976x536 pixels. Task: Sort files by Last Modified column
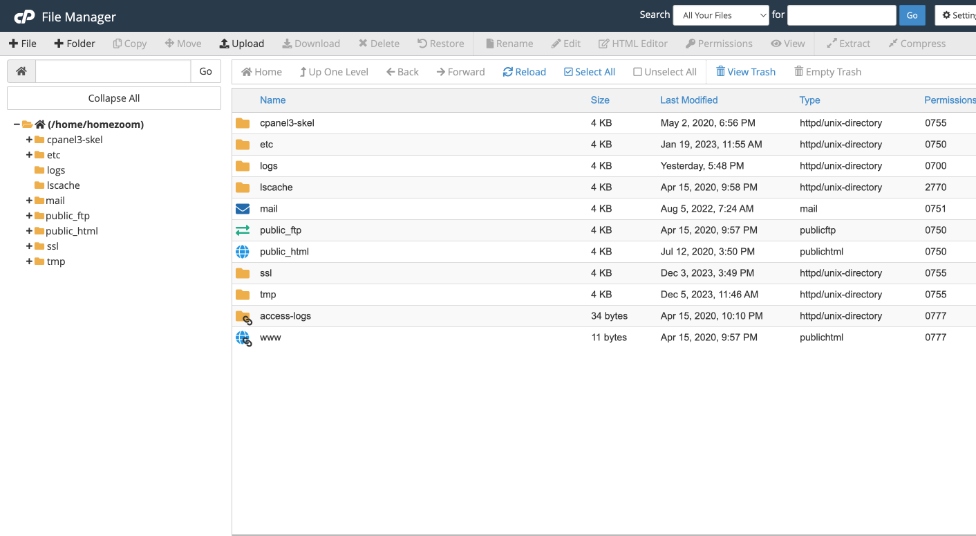point(689,100)
